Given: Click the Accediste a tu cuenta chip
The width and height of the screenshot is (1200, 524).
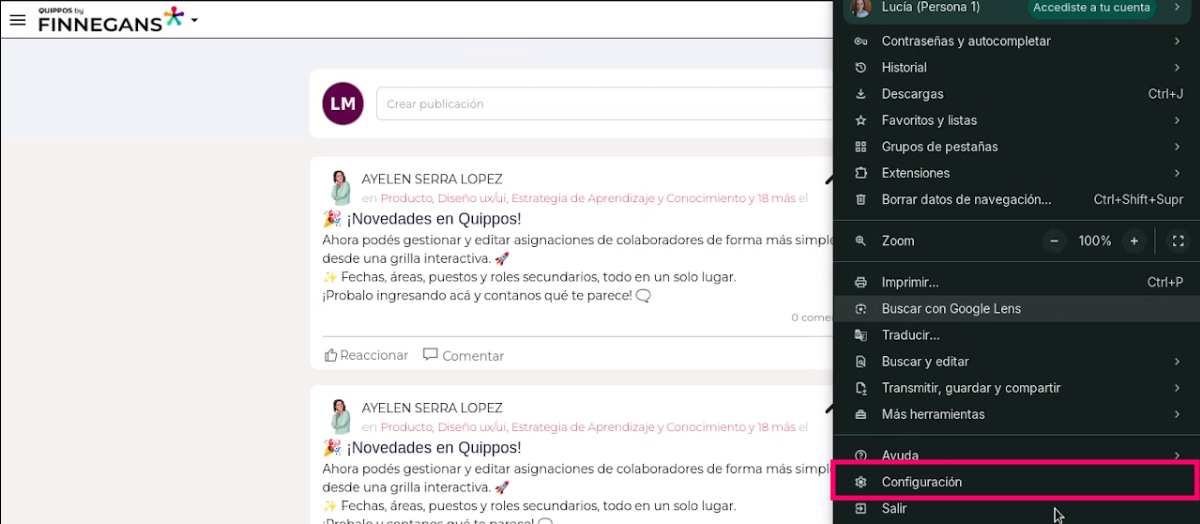Looking at the screenshot, I should [1091, 8].
